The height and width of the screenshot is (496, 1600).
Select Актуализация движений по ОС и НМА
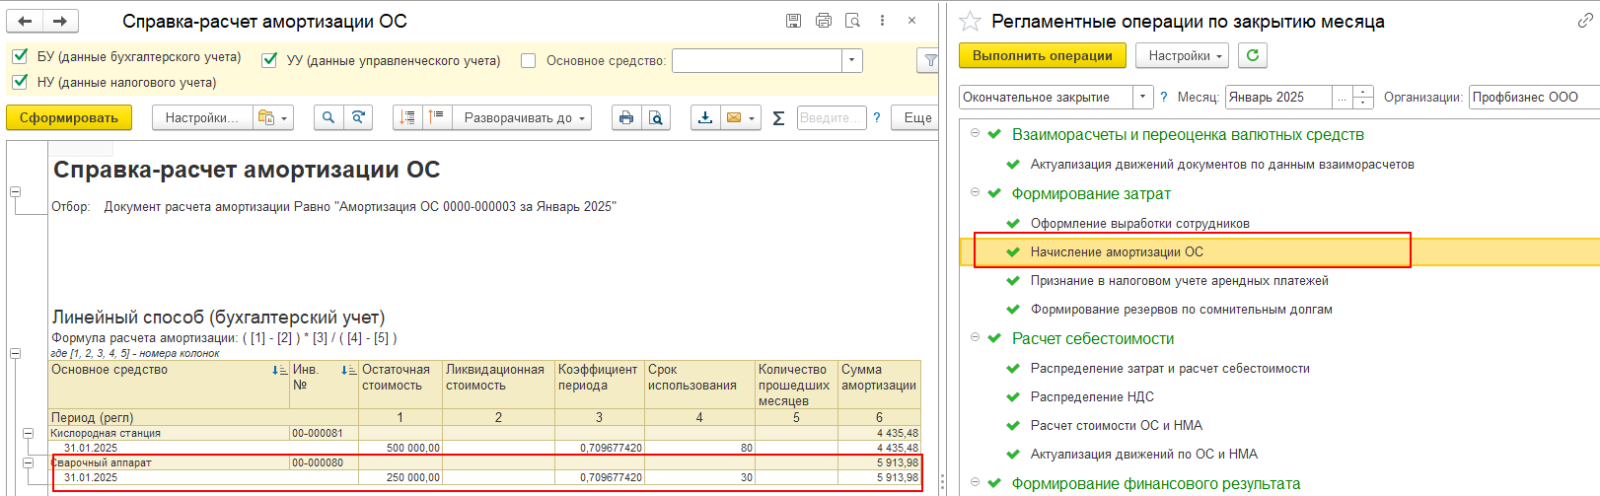(x=1144, y=454)
